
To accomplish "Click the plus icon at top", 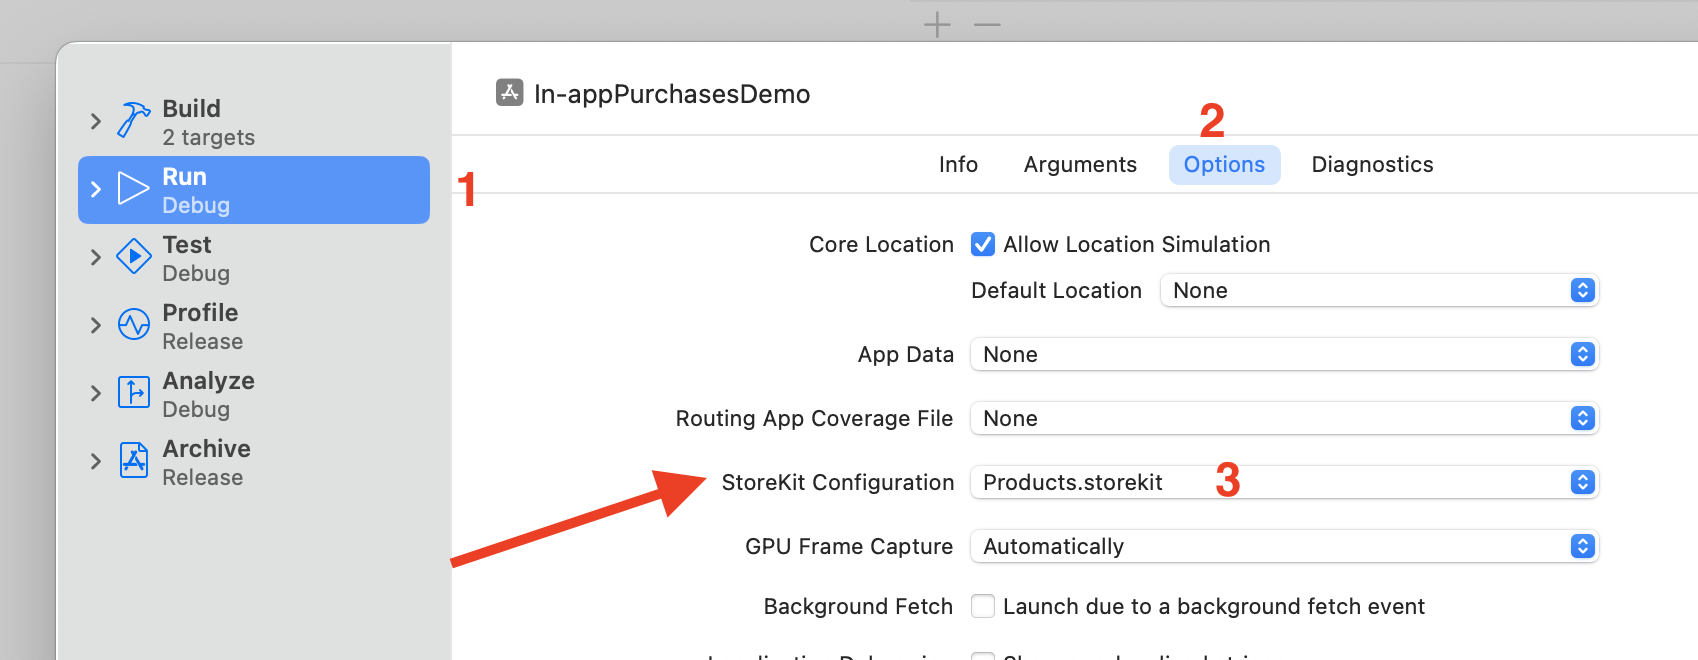I will pos(937,24).
